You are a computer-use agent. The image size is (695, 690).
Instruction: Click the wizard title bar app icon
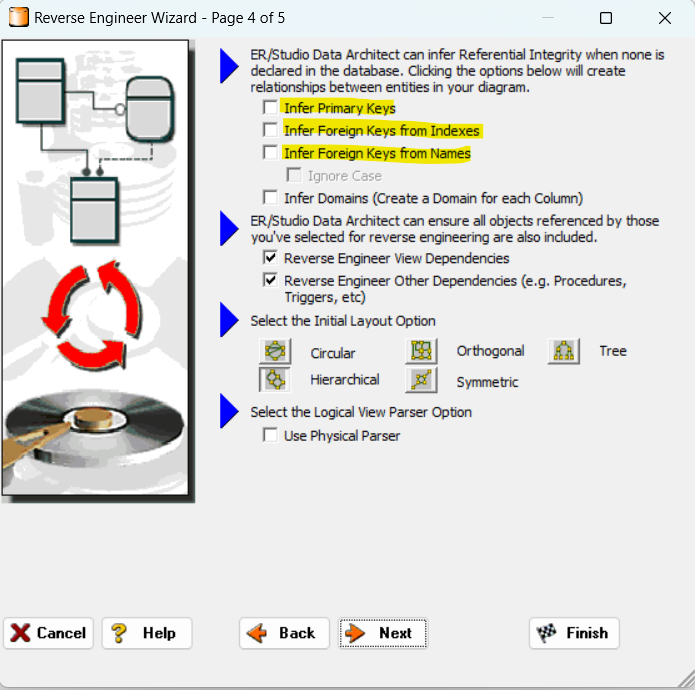(19, 18)
